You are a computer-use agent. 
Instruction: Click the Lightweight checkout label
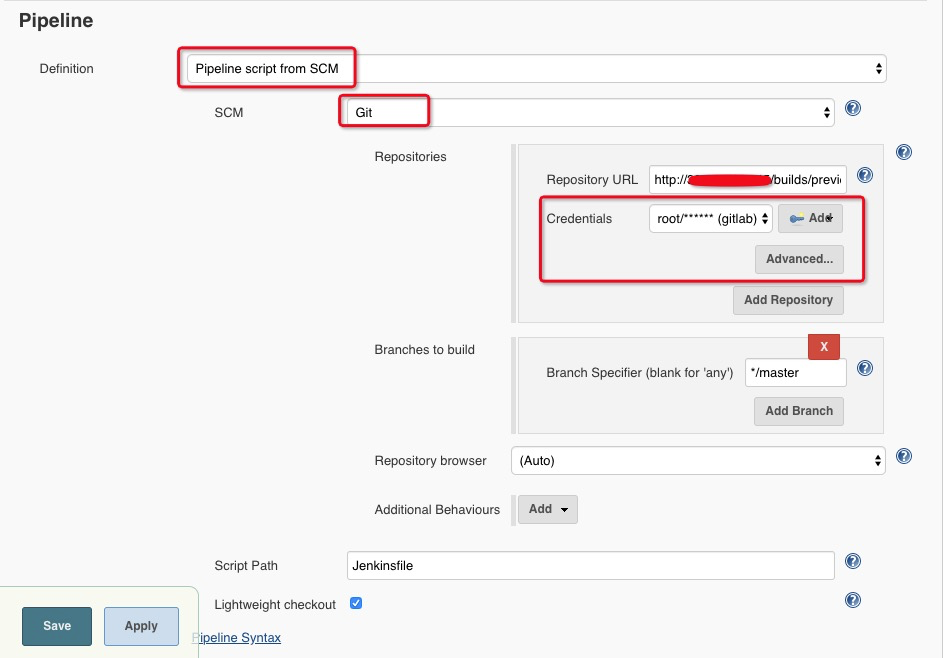(x=275, y=604)
